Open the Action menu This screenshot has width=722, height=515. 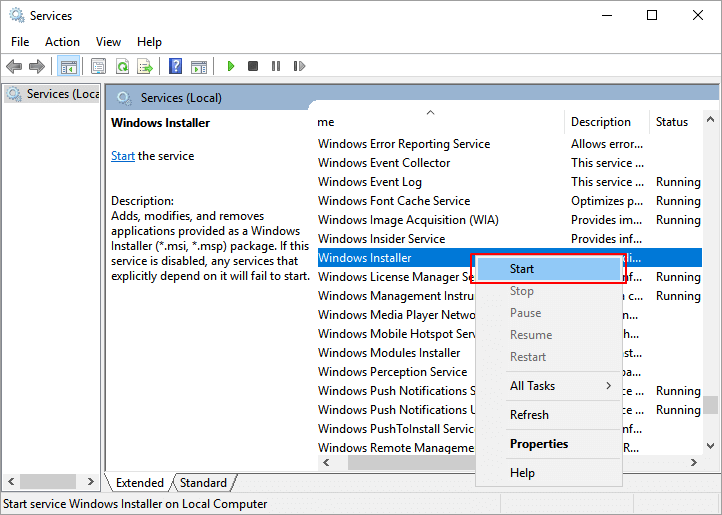pos(62,42)
